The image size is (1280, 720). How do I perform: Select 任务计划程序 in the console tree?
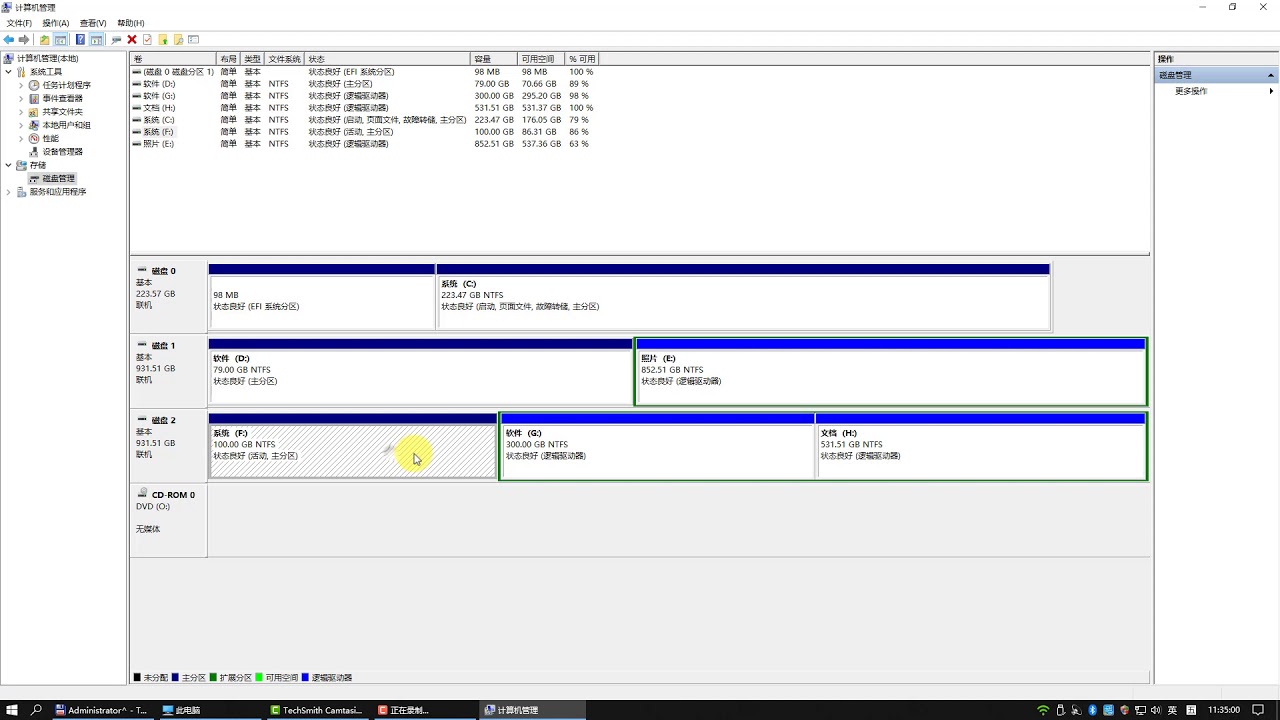pos(66,85)
